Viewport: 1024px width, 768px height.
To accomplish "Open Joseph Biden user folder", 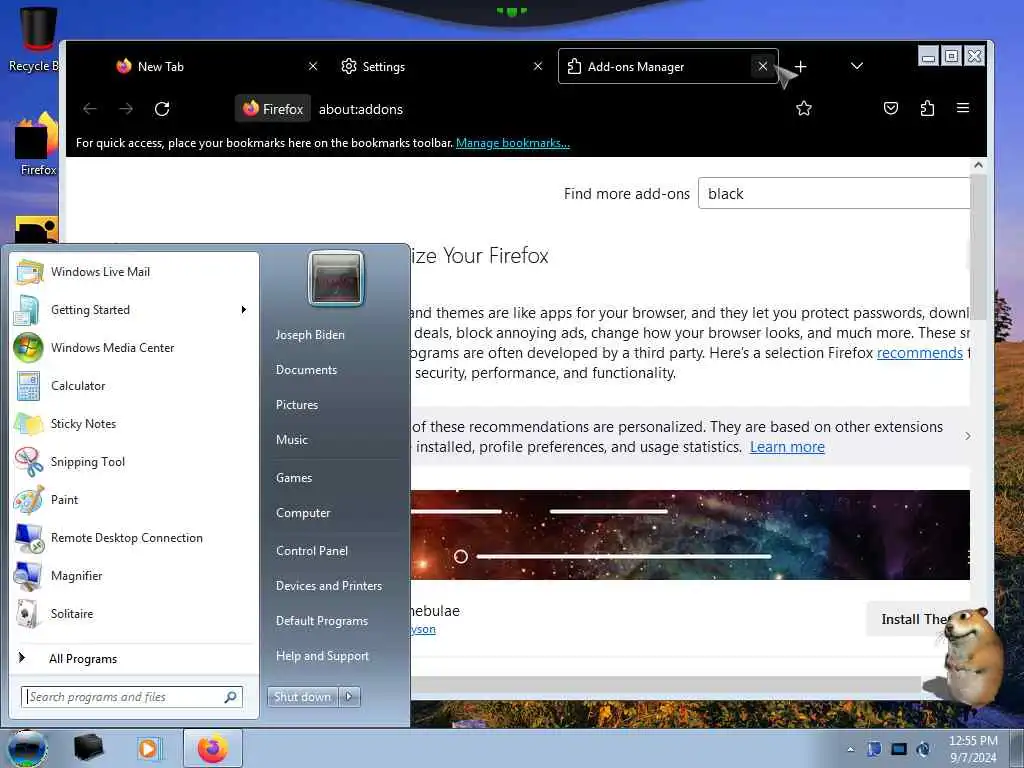I will [x=310, y=334].
